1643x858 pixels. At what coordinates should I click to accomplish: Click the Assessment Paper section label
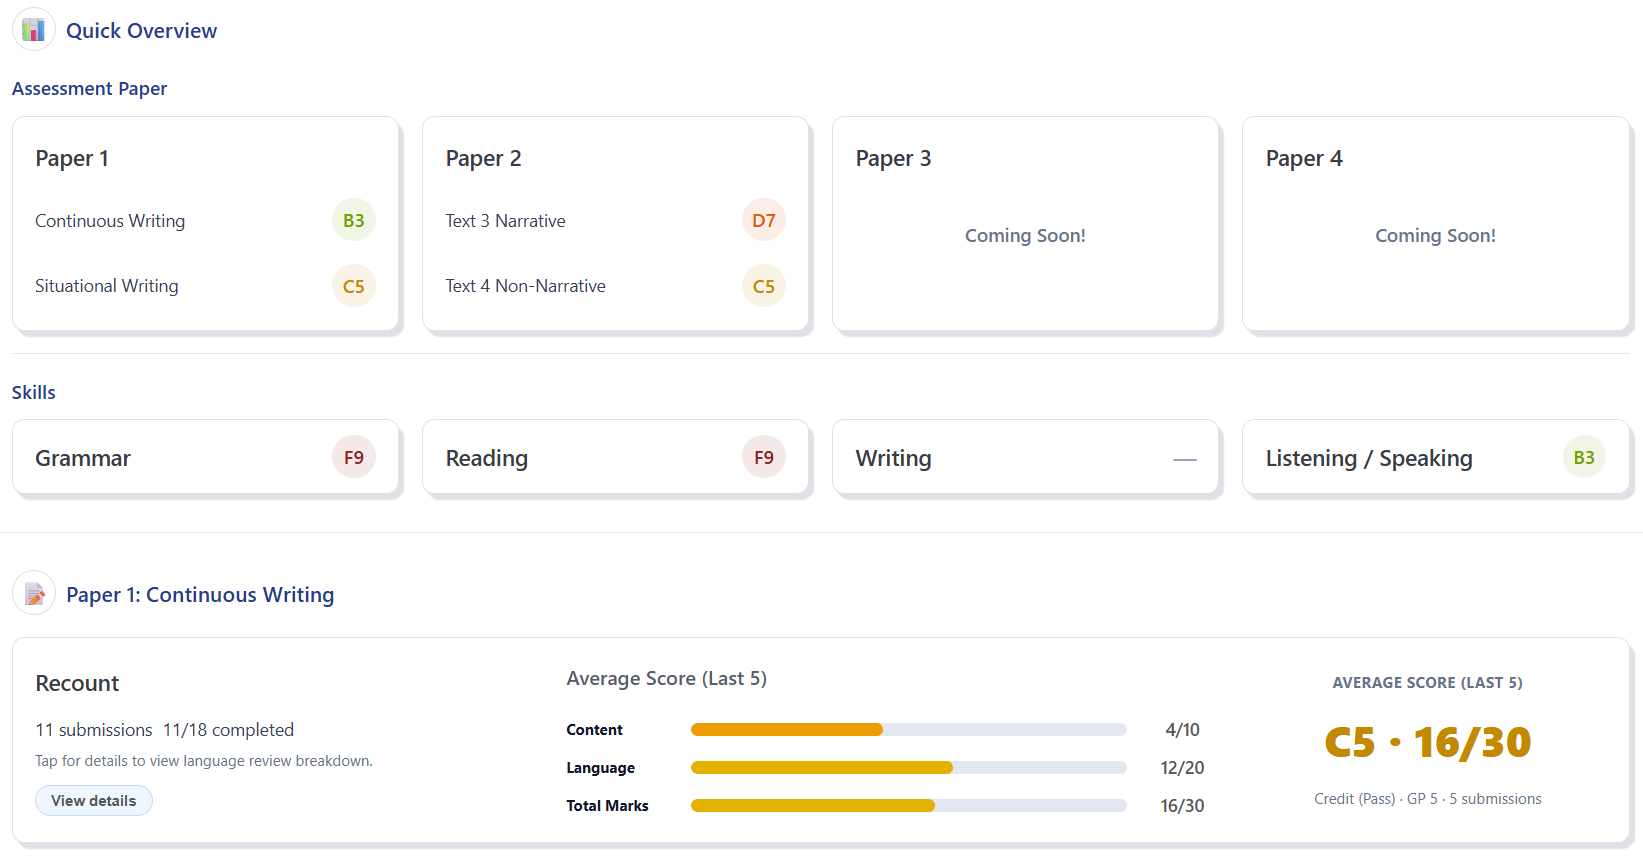point(89,89)
